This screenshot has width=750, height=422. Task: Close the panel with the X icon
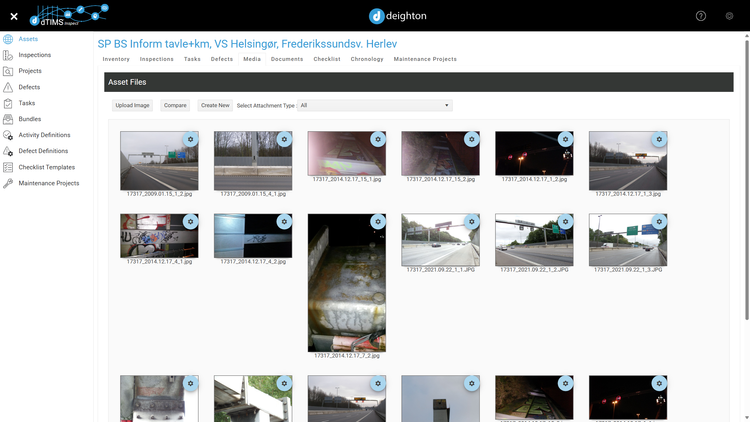coord(14,17)
